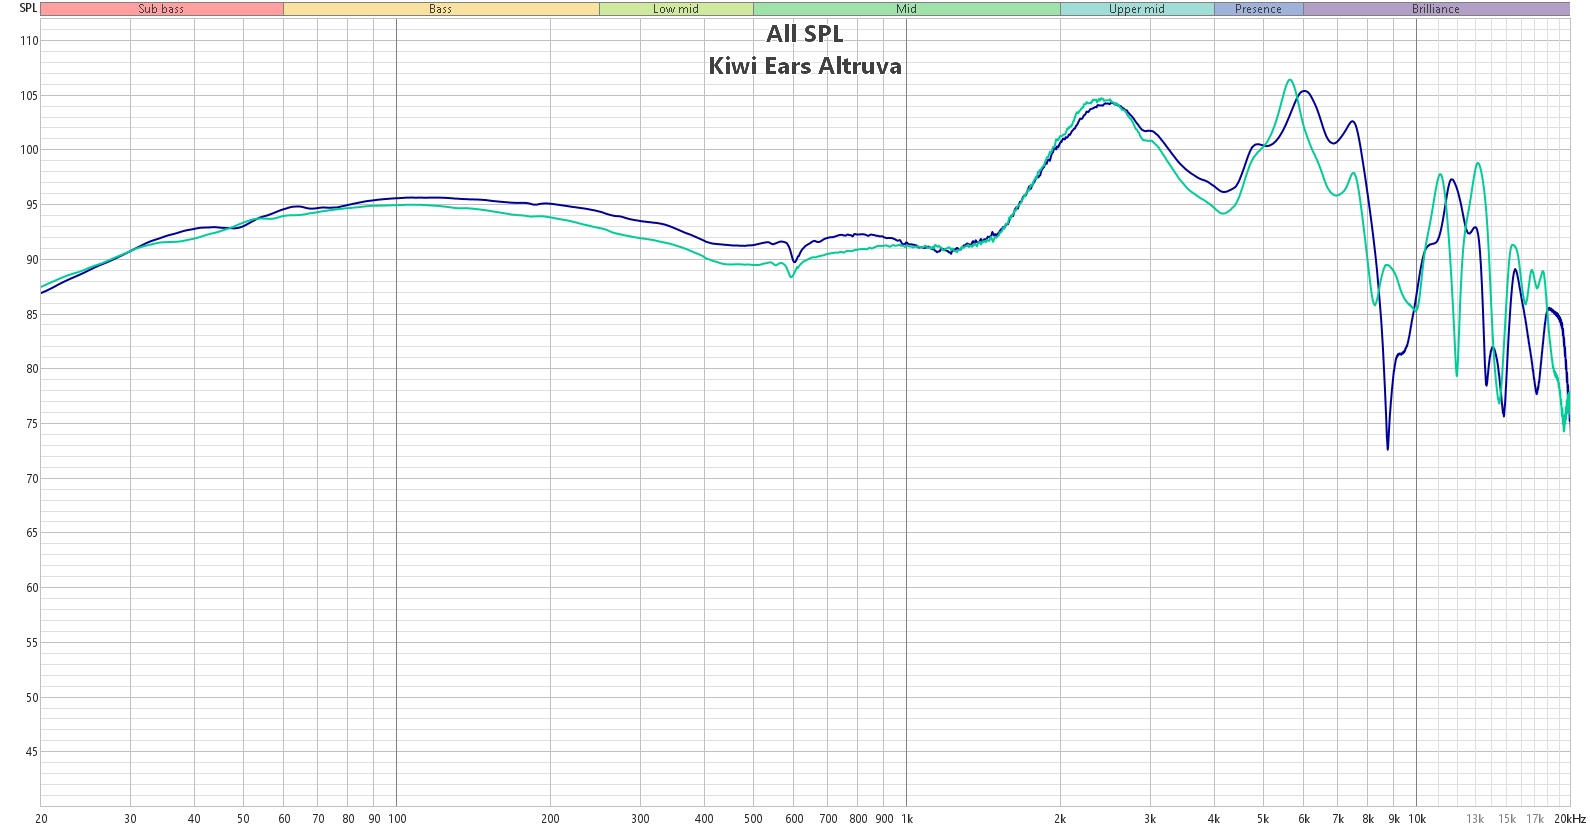Click the 8k frequency axis label
The width and height of the screenshot is (1590, 831).
[x=1368, y=819]
